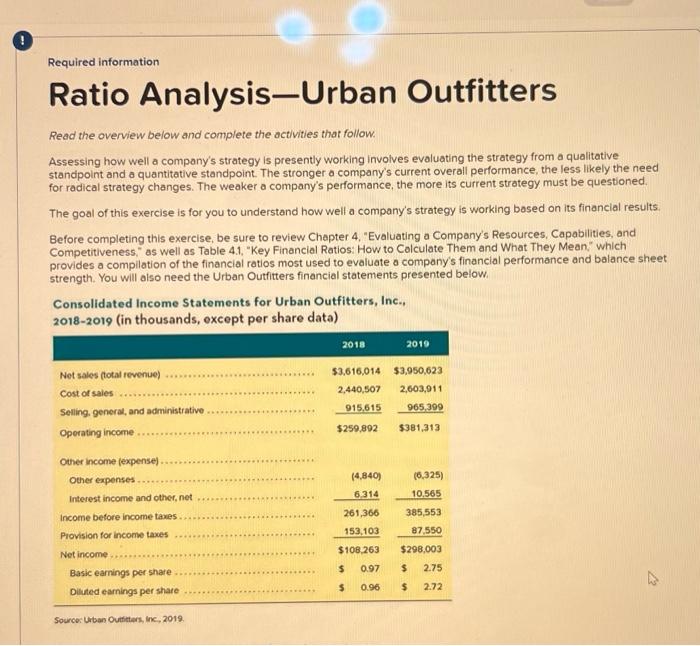Click the 'Other expenses' row label
This screenshot has width=700, height=646.
pos(102,480)
